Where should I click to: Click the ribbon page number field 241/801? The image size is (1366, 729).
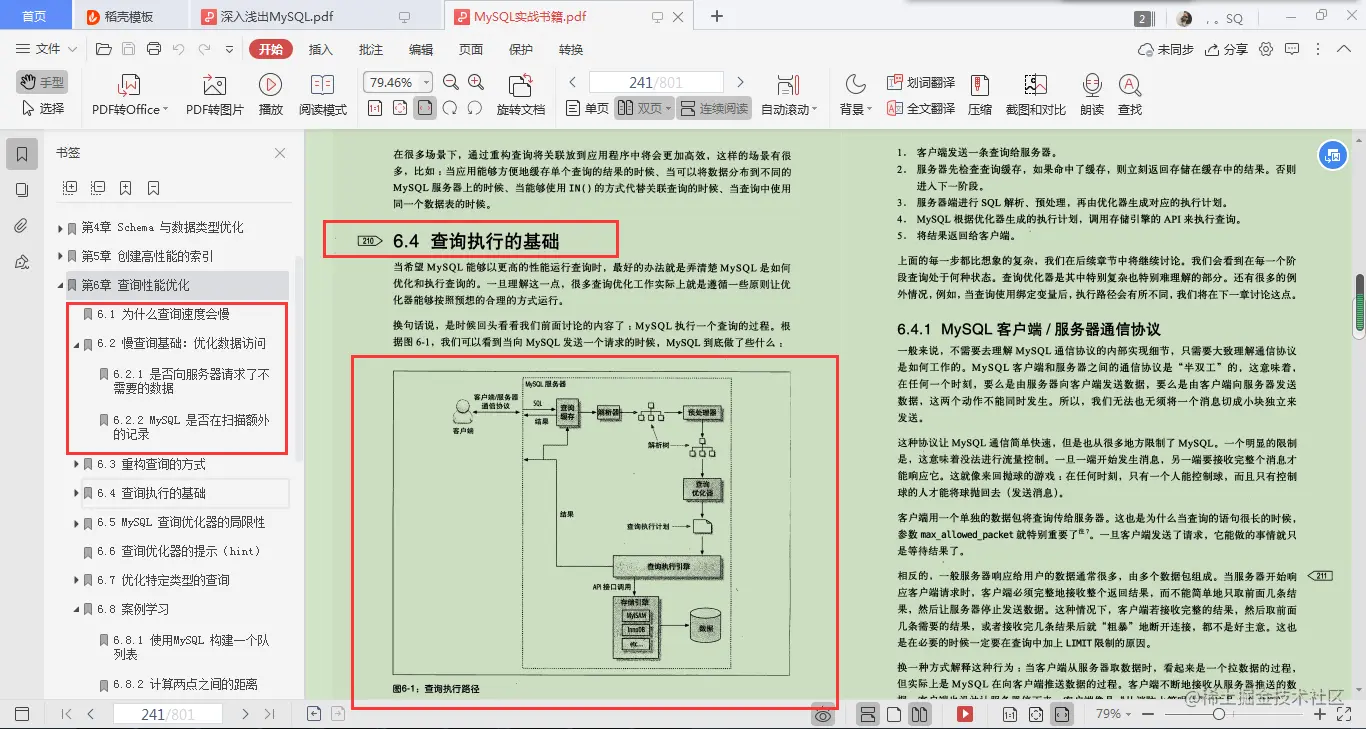(x=656, y=82)
